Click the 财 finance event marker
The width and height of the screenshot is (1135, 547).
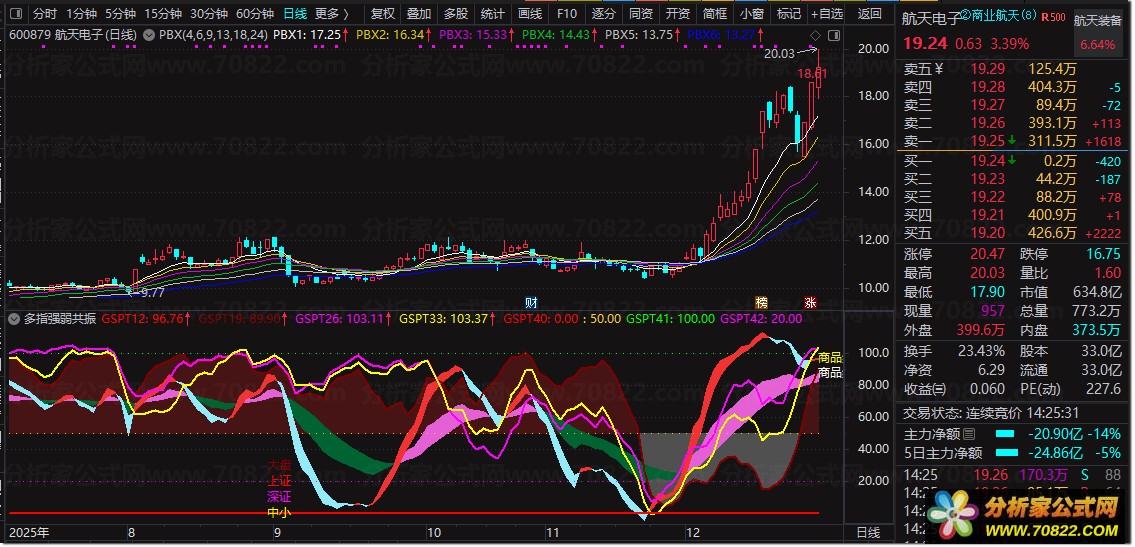pos(531,302)
